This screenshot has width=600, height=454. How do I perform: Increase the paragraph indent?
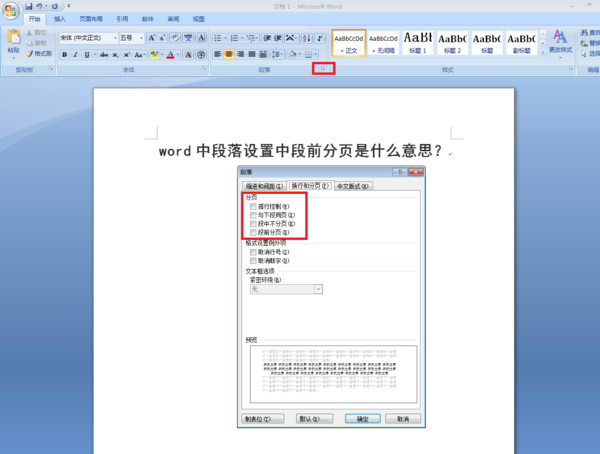(278, 38)
